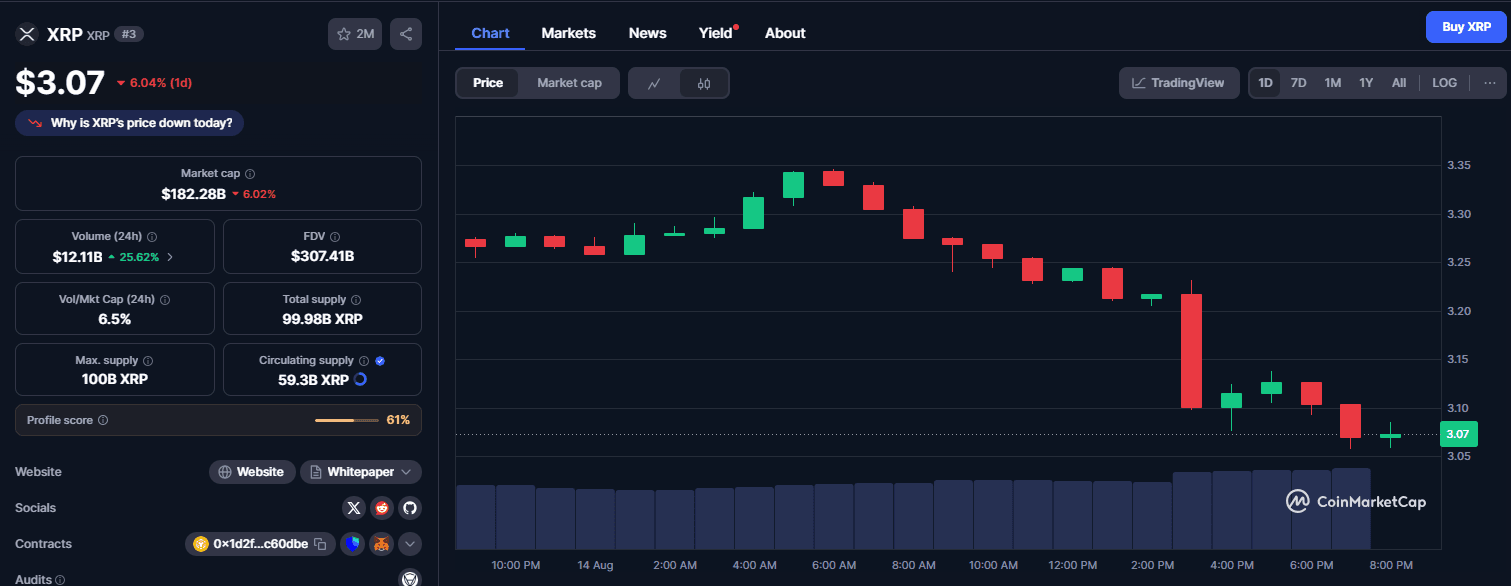Screen dimensions: 1511x586
Task: Visit the XRP Website link
Action: click(252, 472)
